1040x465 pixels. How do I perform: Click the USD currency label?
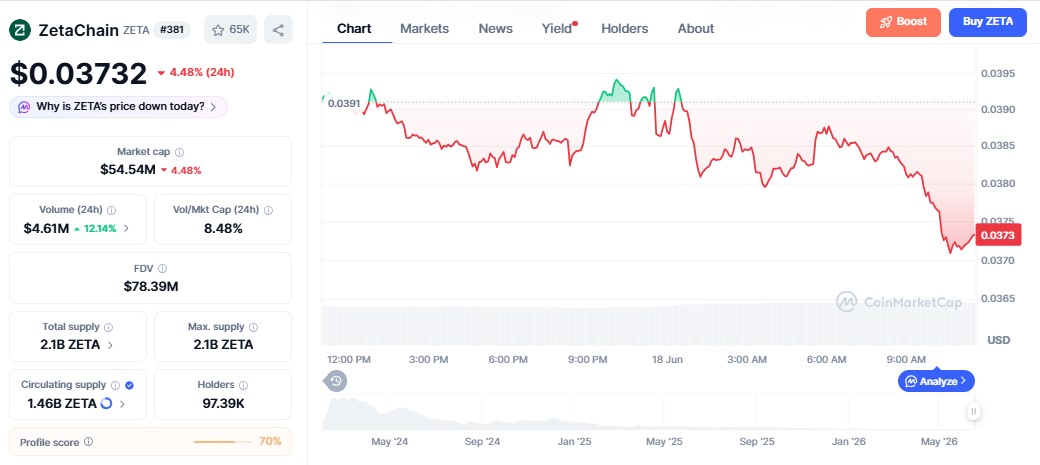(998, 340)
